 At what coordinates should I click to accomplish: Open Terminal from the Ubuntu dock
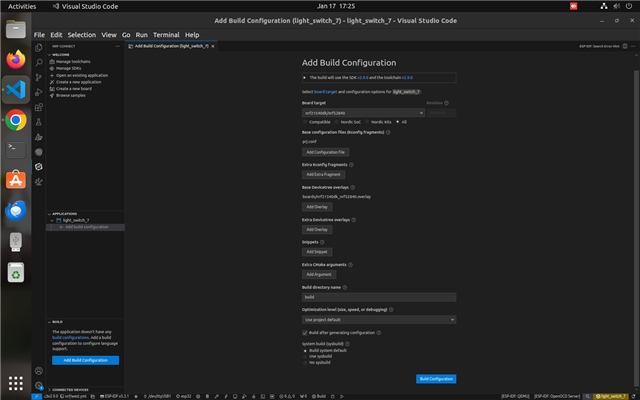(x=16, y=150)
